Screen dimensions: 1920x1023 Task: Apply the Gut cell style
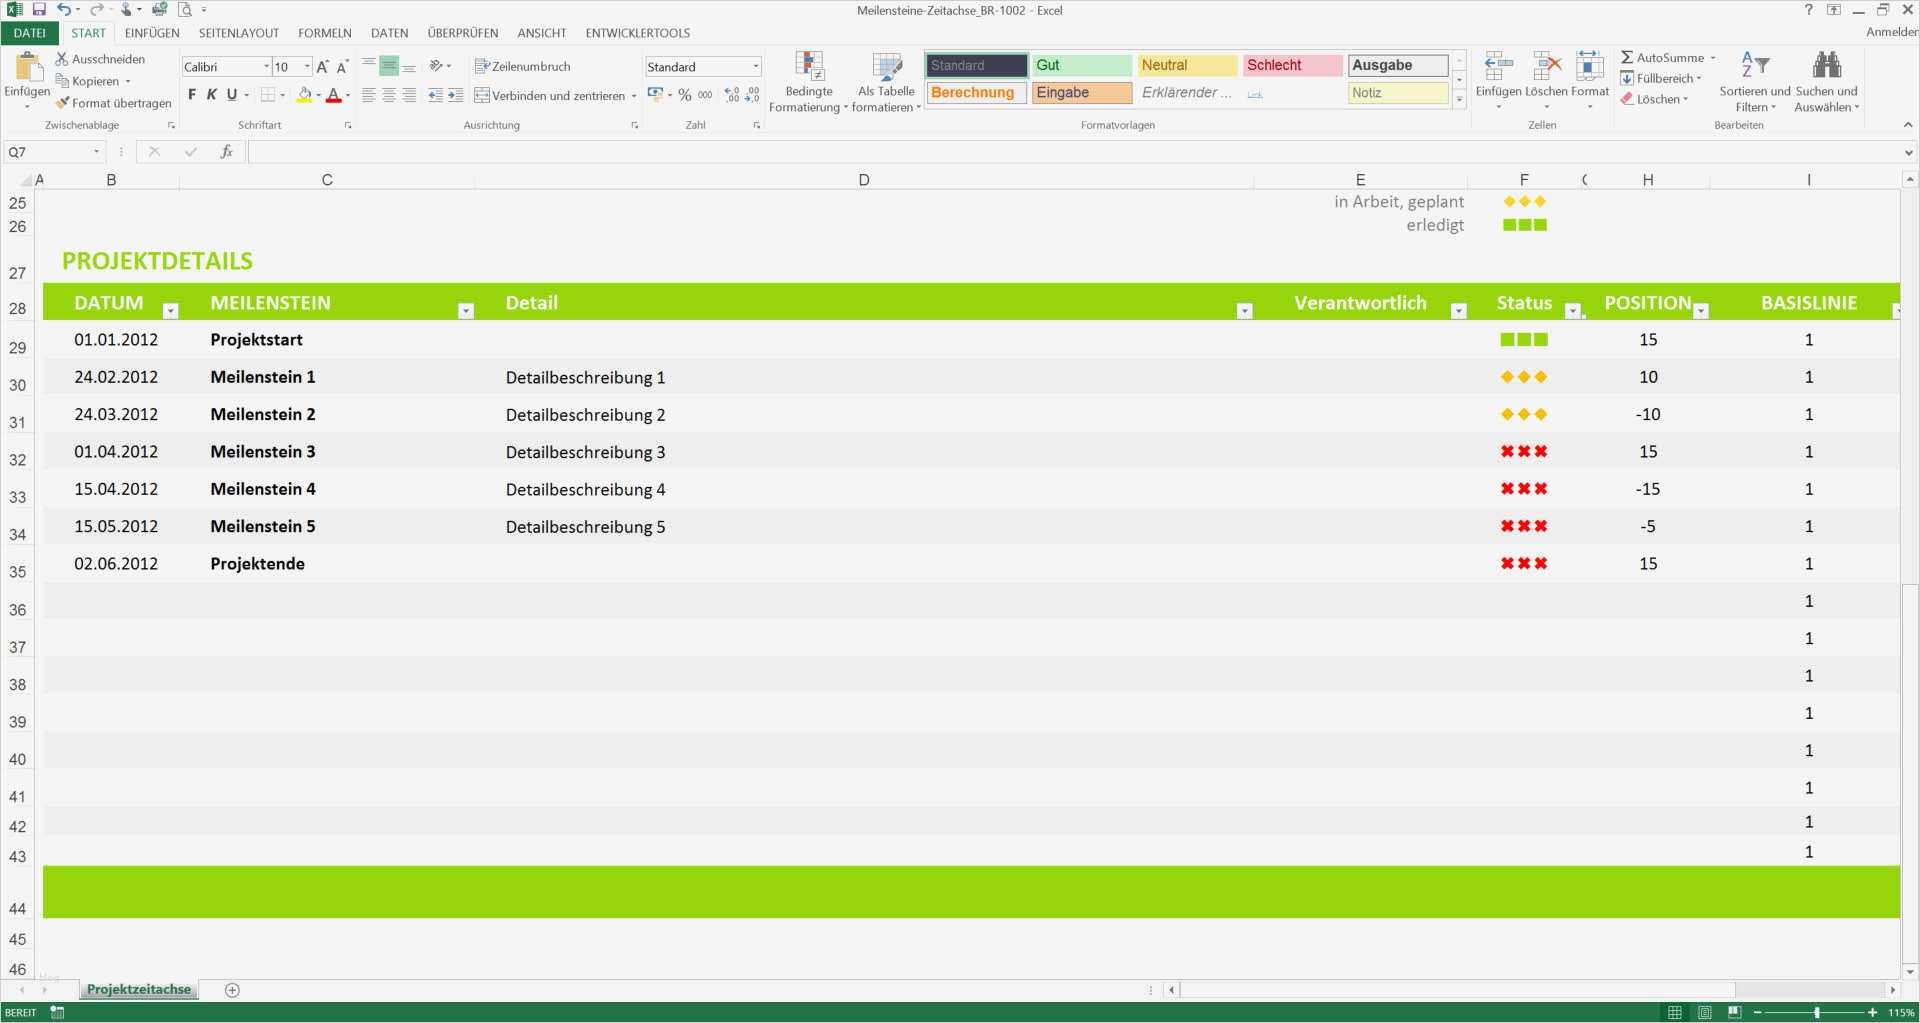coord(1081,65)
